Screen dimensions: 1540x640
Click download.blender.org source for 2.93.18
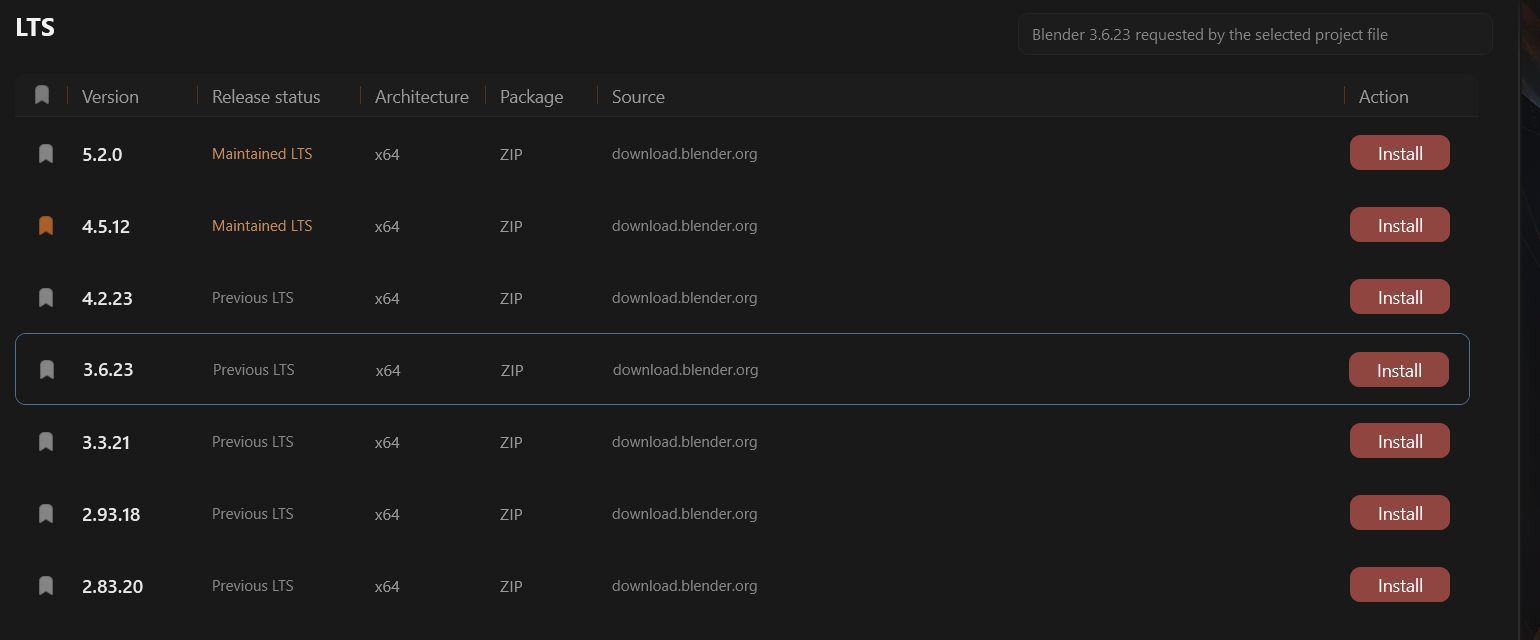(x=685, y=514)
